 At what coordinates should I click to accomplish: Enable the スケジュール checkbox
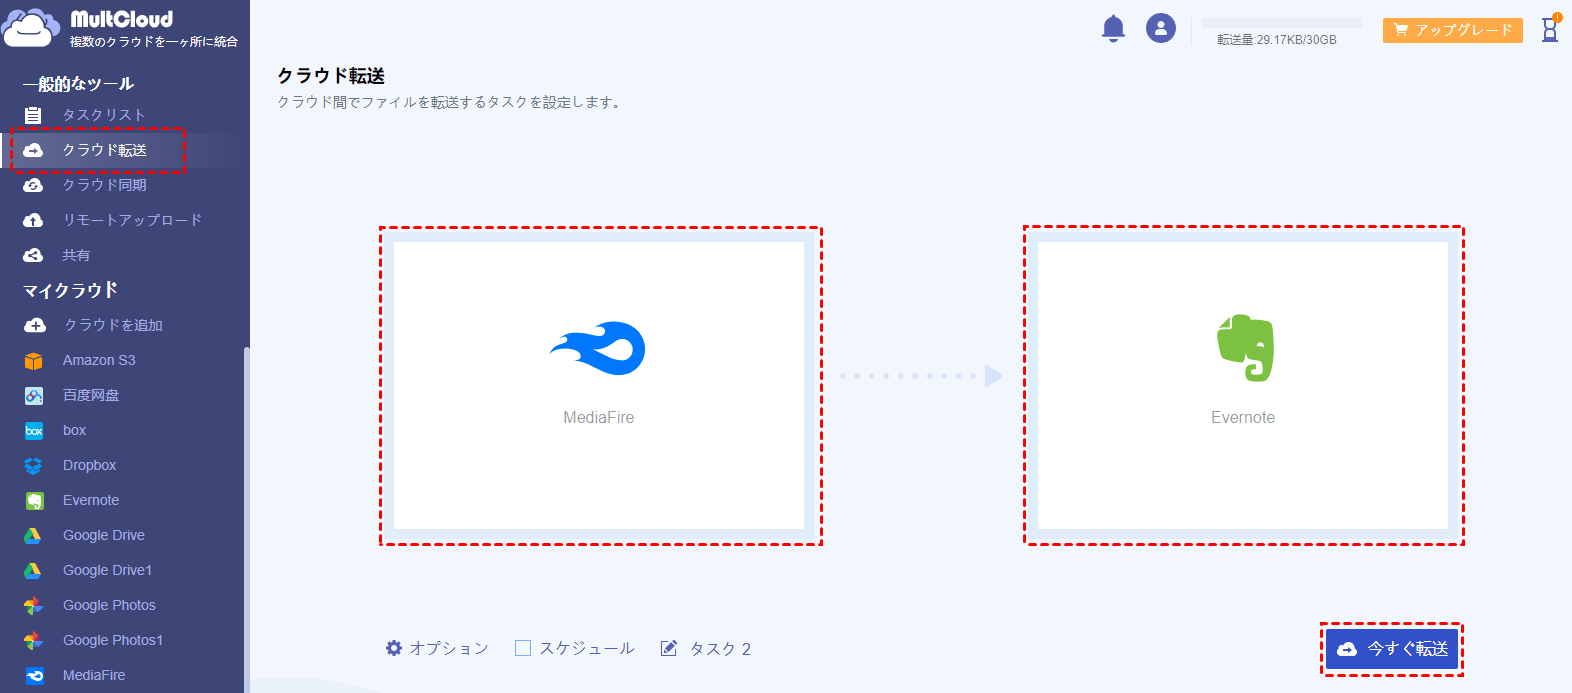(523, 648)
